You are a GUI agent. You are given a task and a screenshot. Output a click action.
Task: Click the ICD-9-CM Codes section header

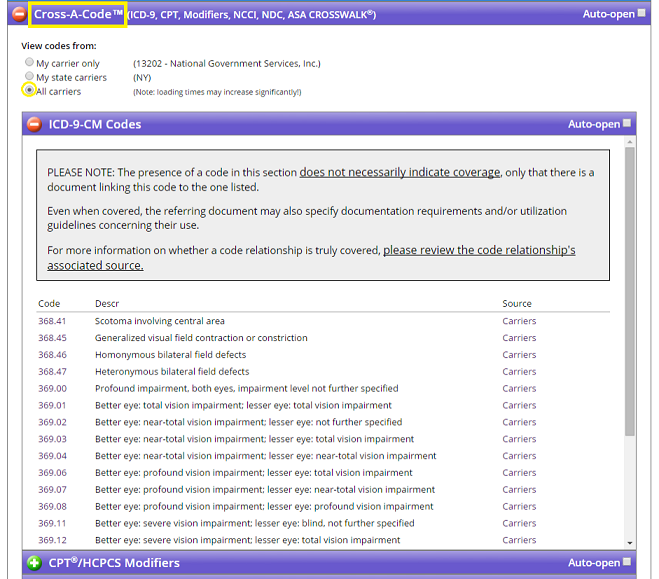pos(95,124)
